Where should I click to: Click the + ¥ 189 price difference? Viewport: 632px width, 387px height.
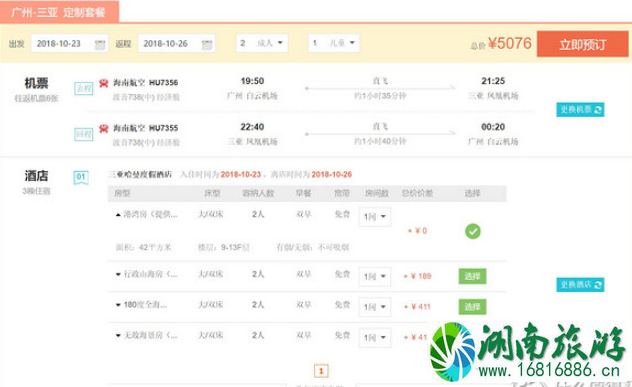pyautogui.click(x=418, y=276)
